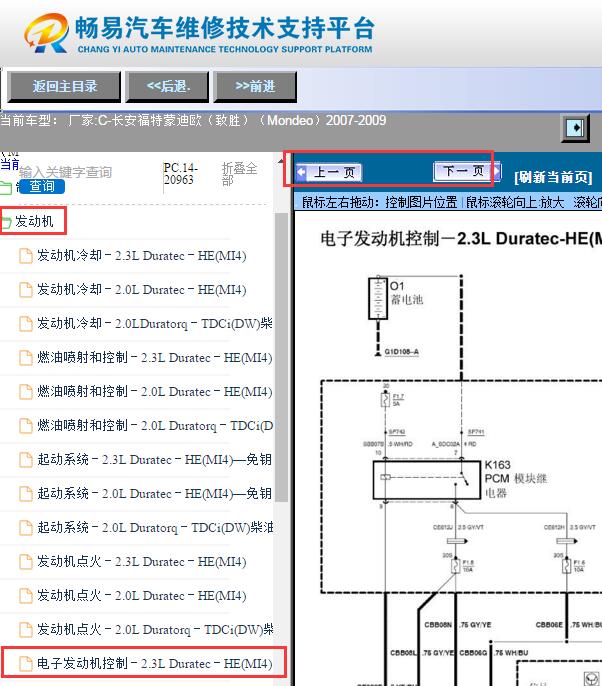Click document icon beside 发动机冷却－2.0L Duratec
This screenshot has width=602, height=686.
click(x=26, y=290)
